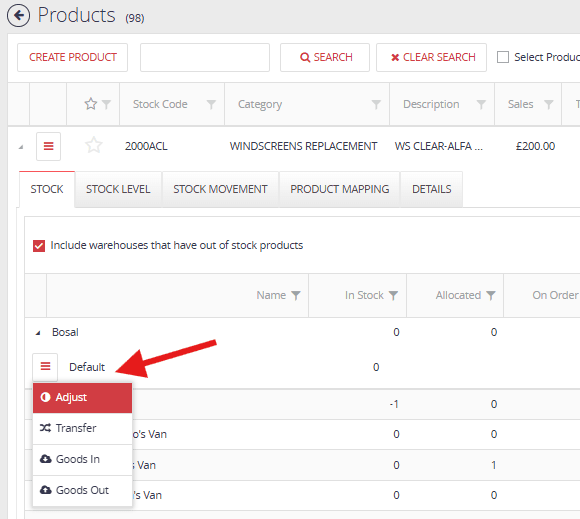Open the Stock Movement tab
Image resolution: width=580 pixels, height=519 pixels.
coord(220,189)
